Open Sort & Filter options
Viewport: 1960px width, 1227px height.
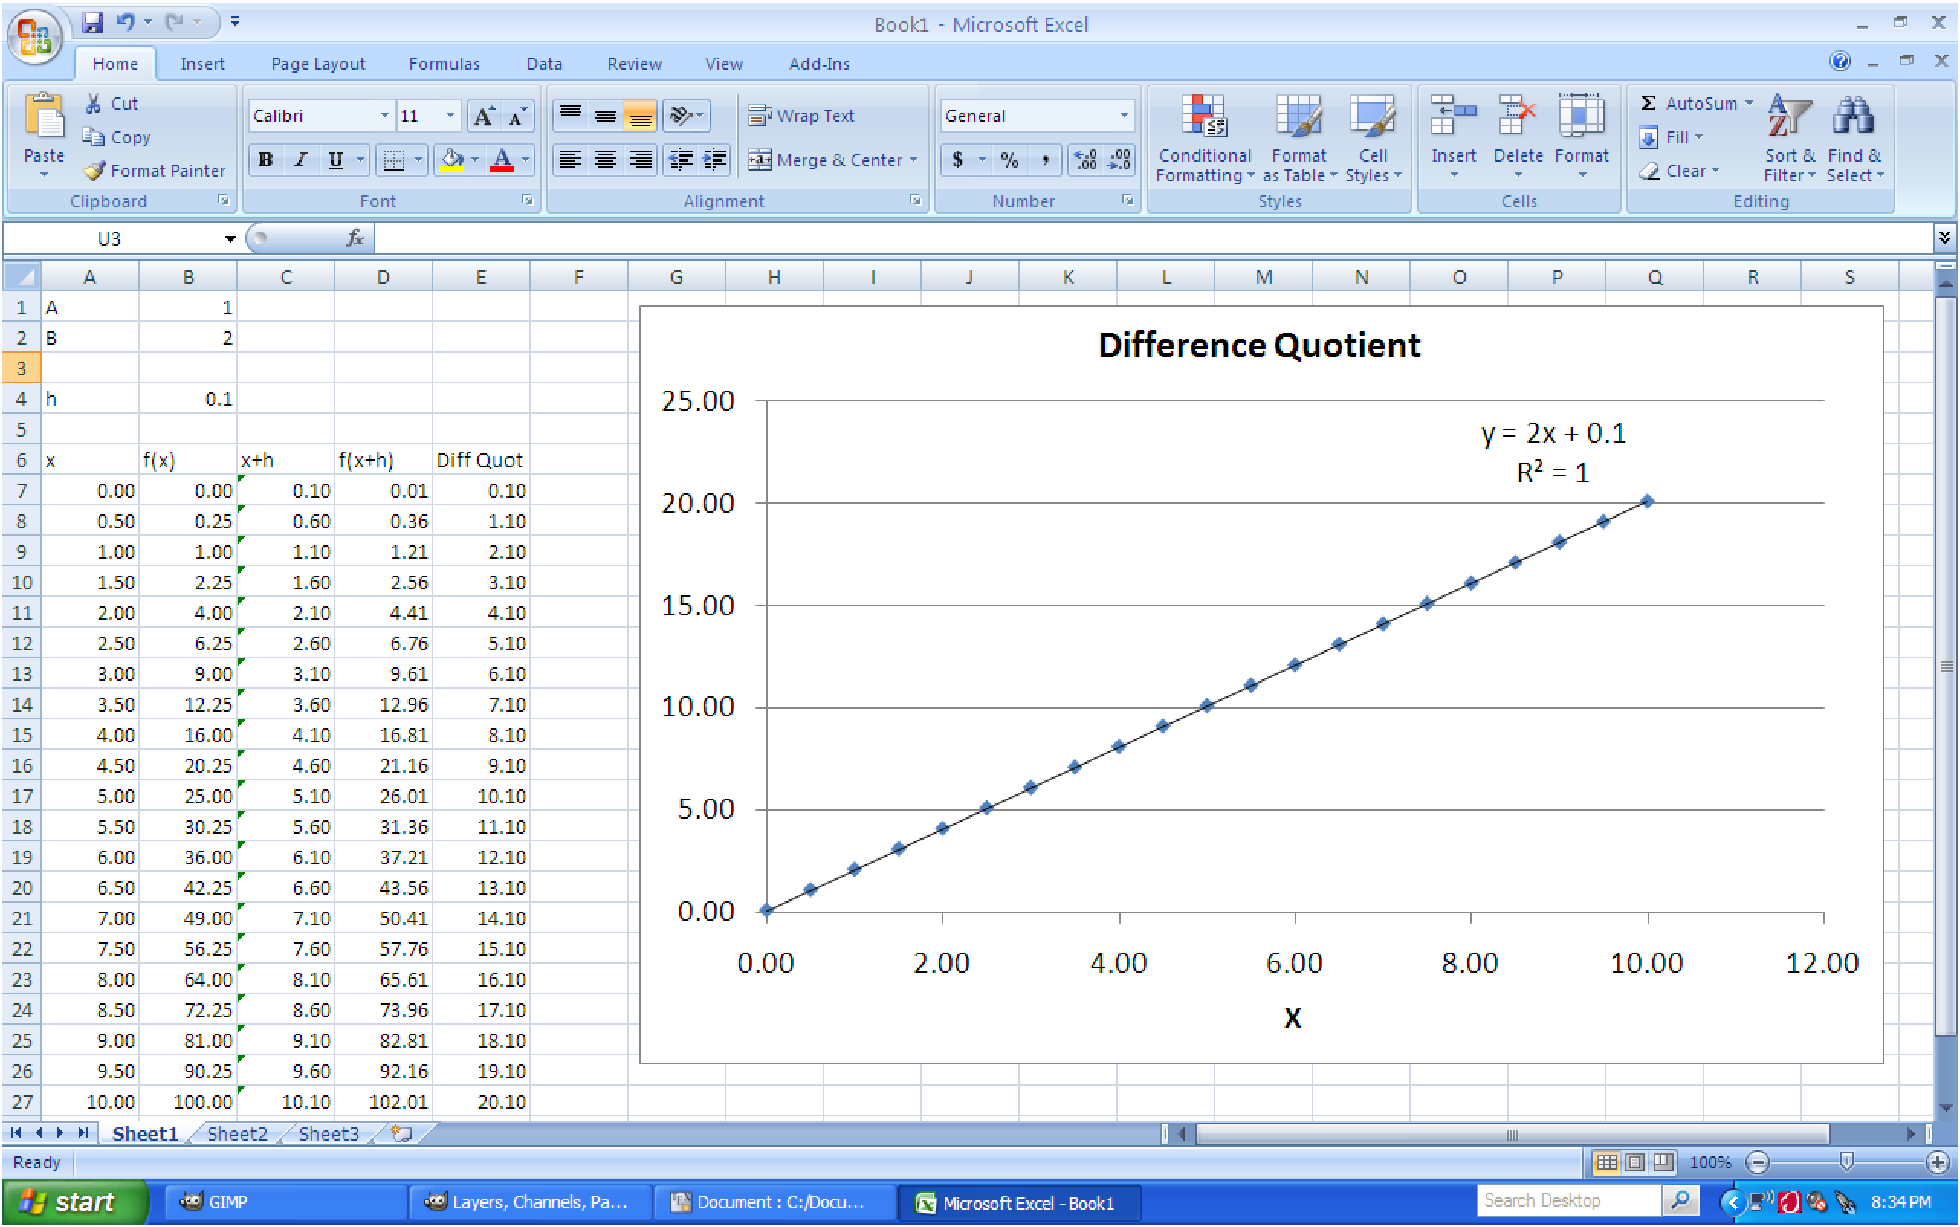1790,138
